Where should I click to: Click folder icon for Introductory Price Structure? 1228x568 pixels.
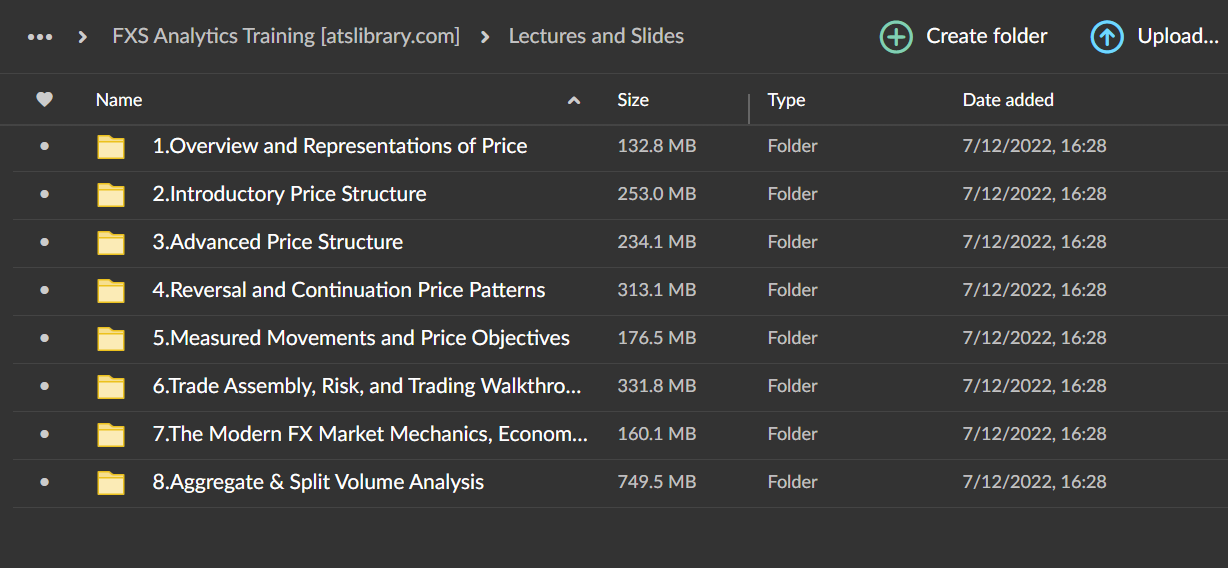pyautogui.click(x=111, y=195)
